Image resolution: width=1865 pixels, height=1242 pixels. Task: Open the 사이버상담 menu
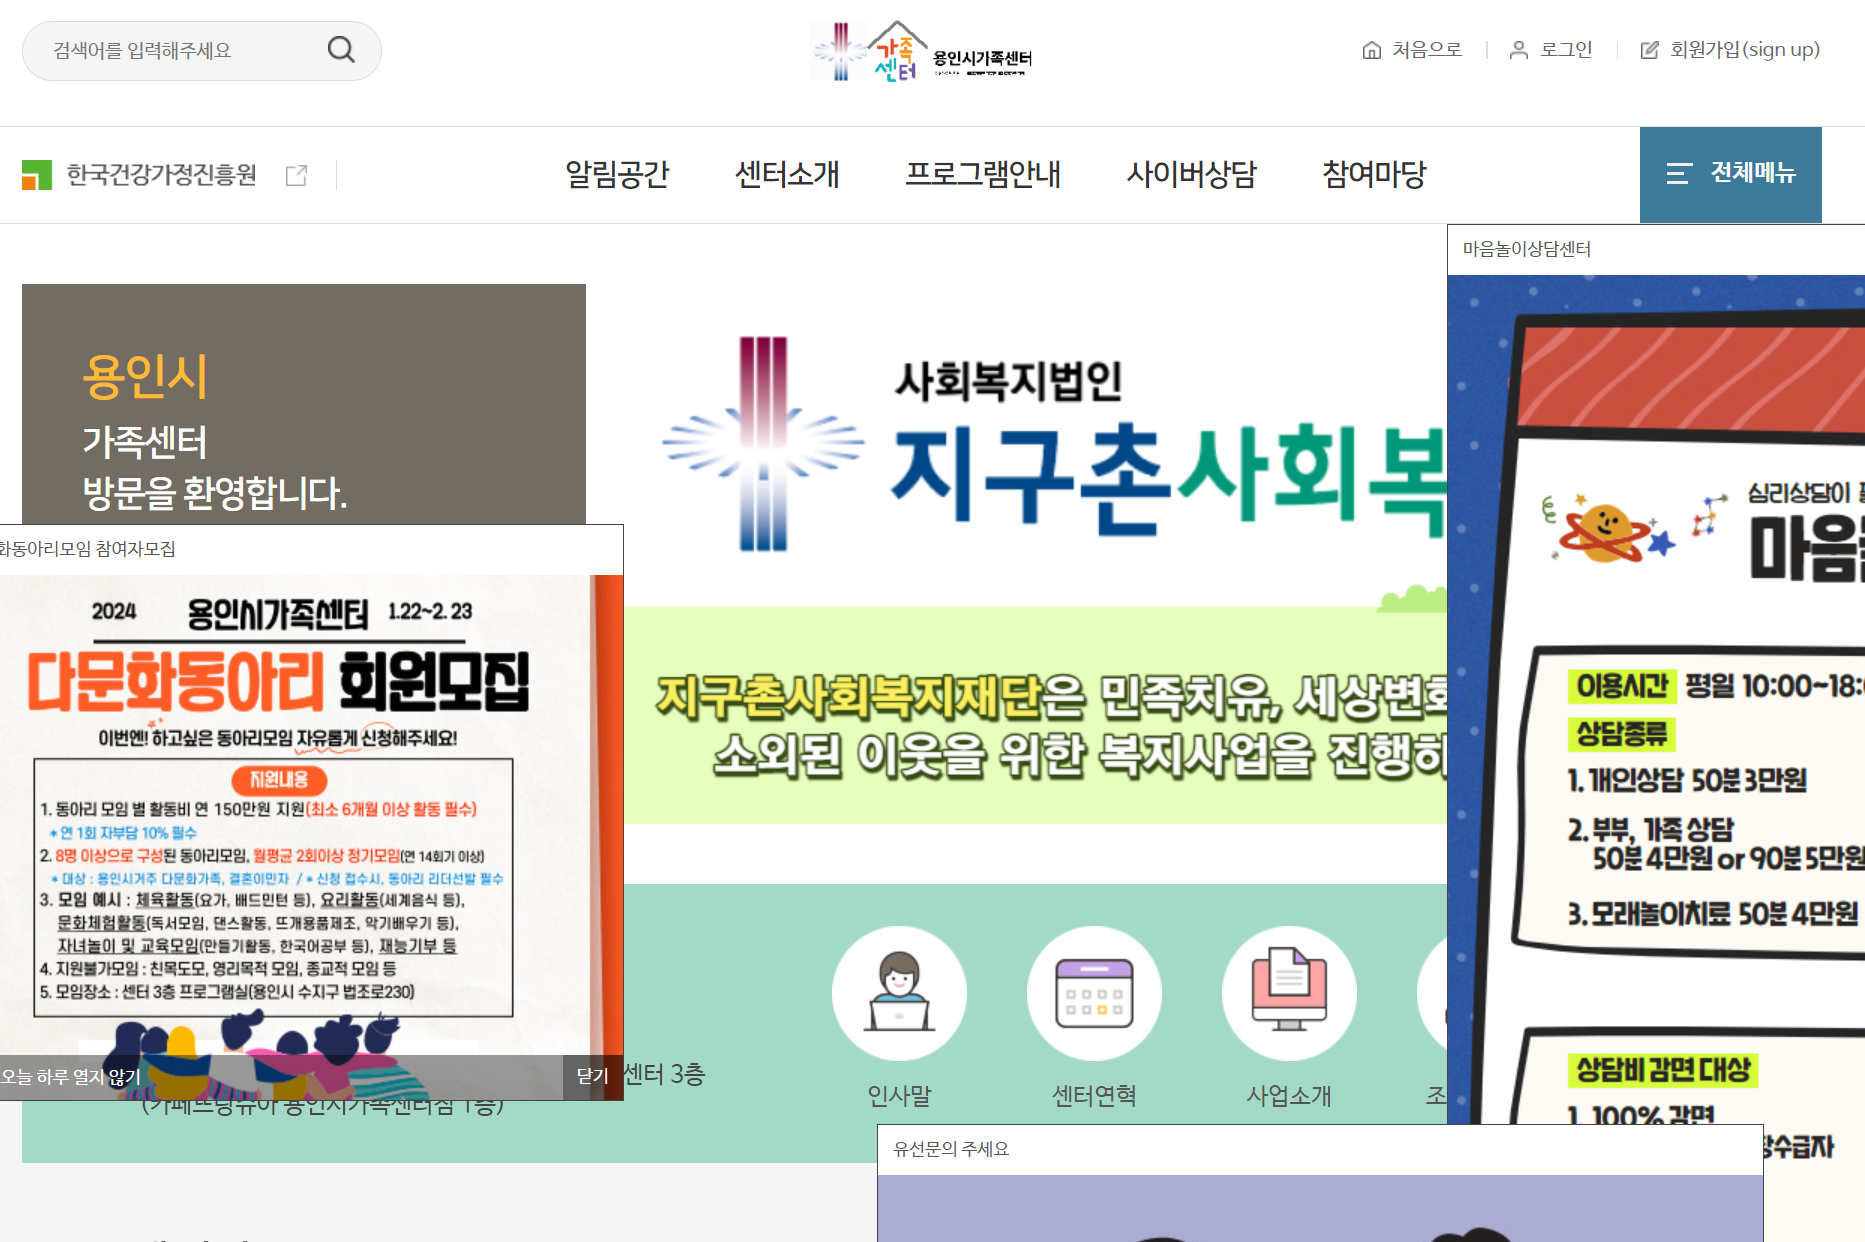tap(1191, 174)
